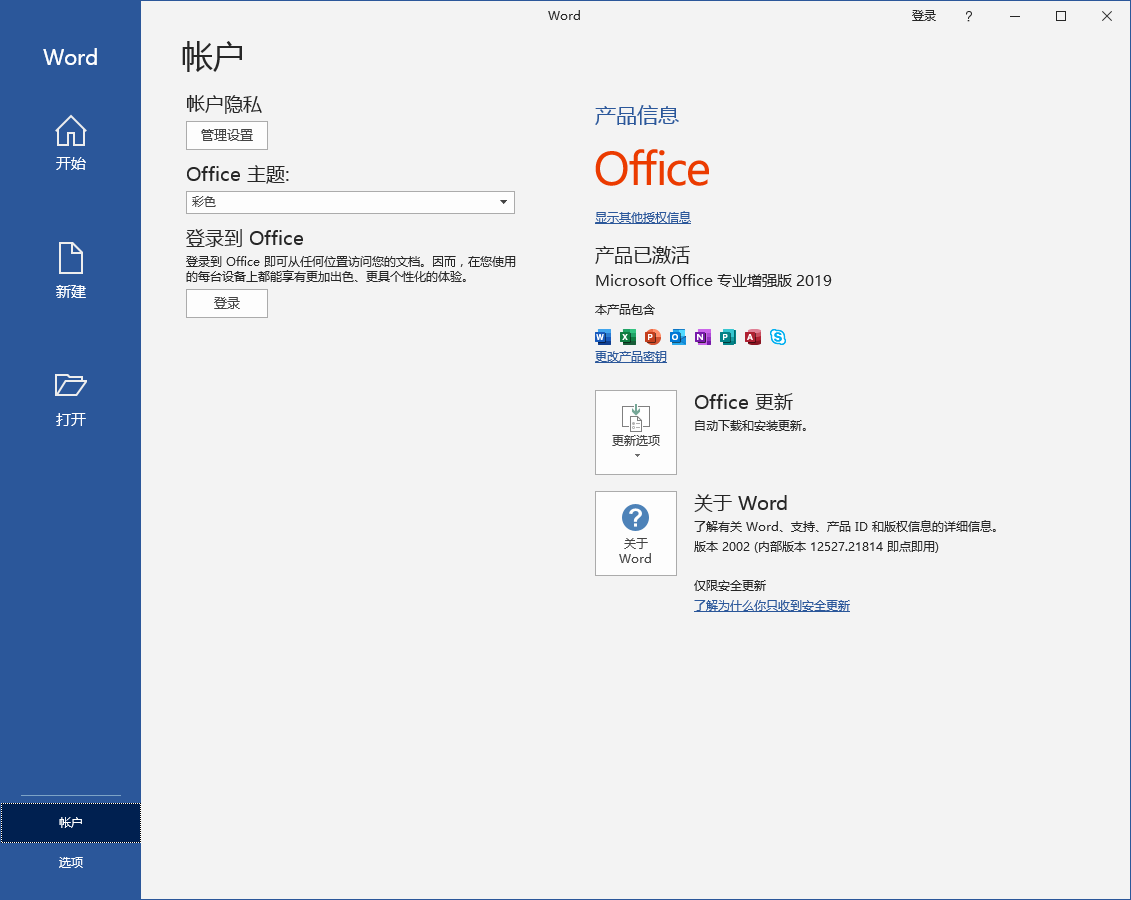Click the Word app icon in product list
Image resolution: width=1131 pixels, height=900 pixels.
pyautogui.click(x=603, y=337)
